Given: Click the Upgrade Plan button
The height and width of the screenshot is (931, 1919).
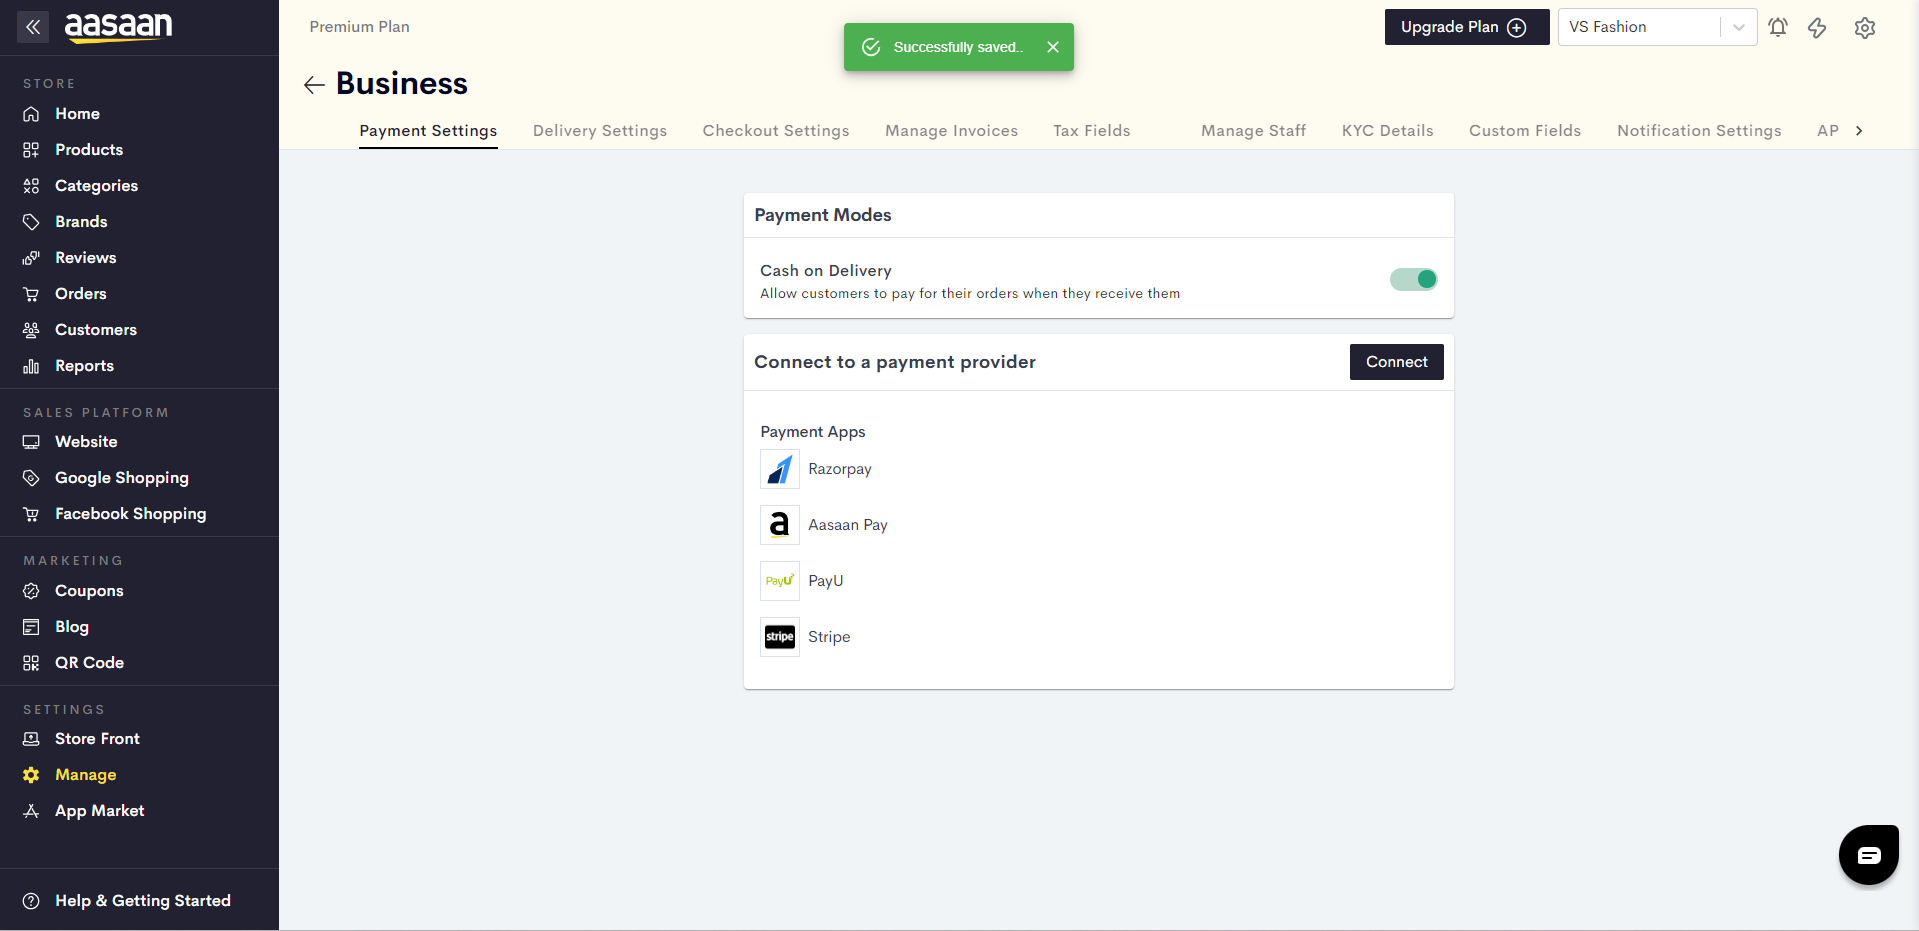Looking at the screenshot, I should [x=1467, y=27].
